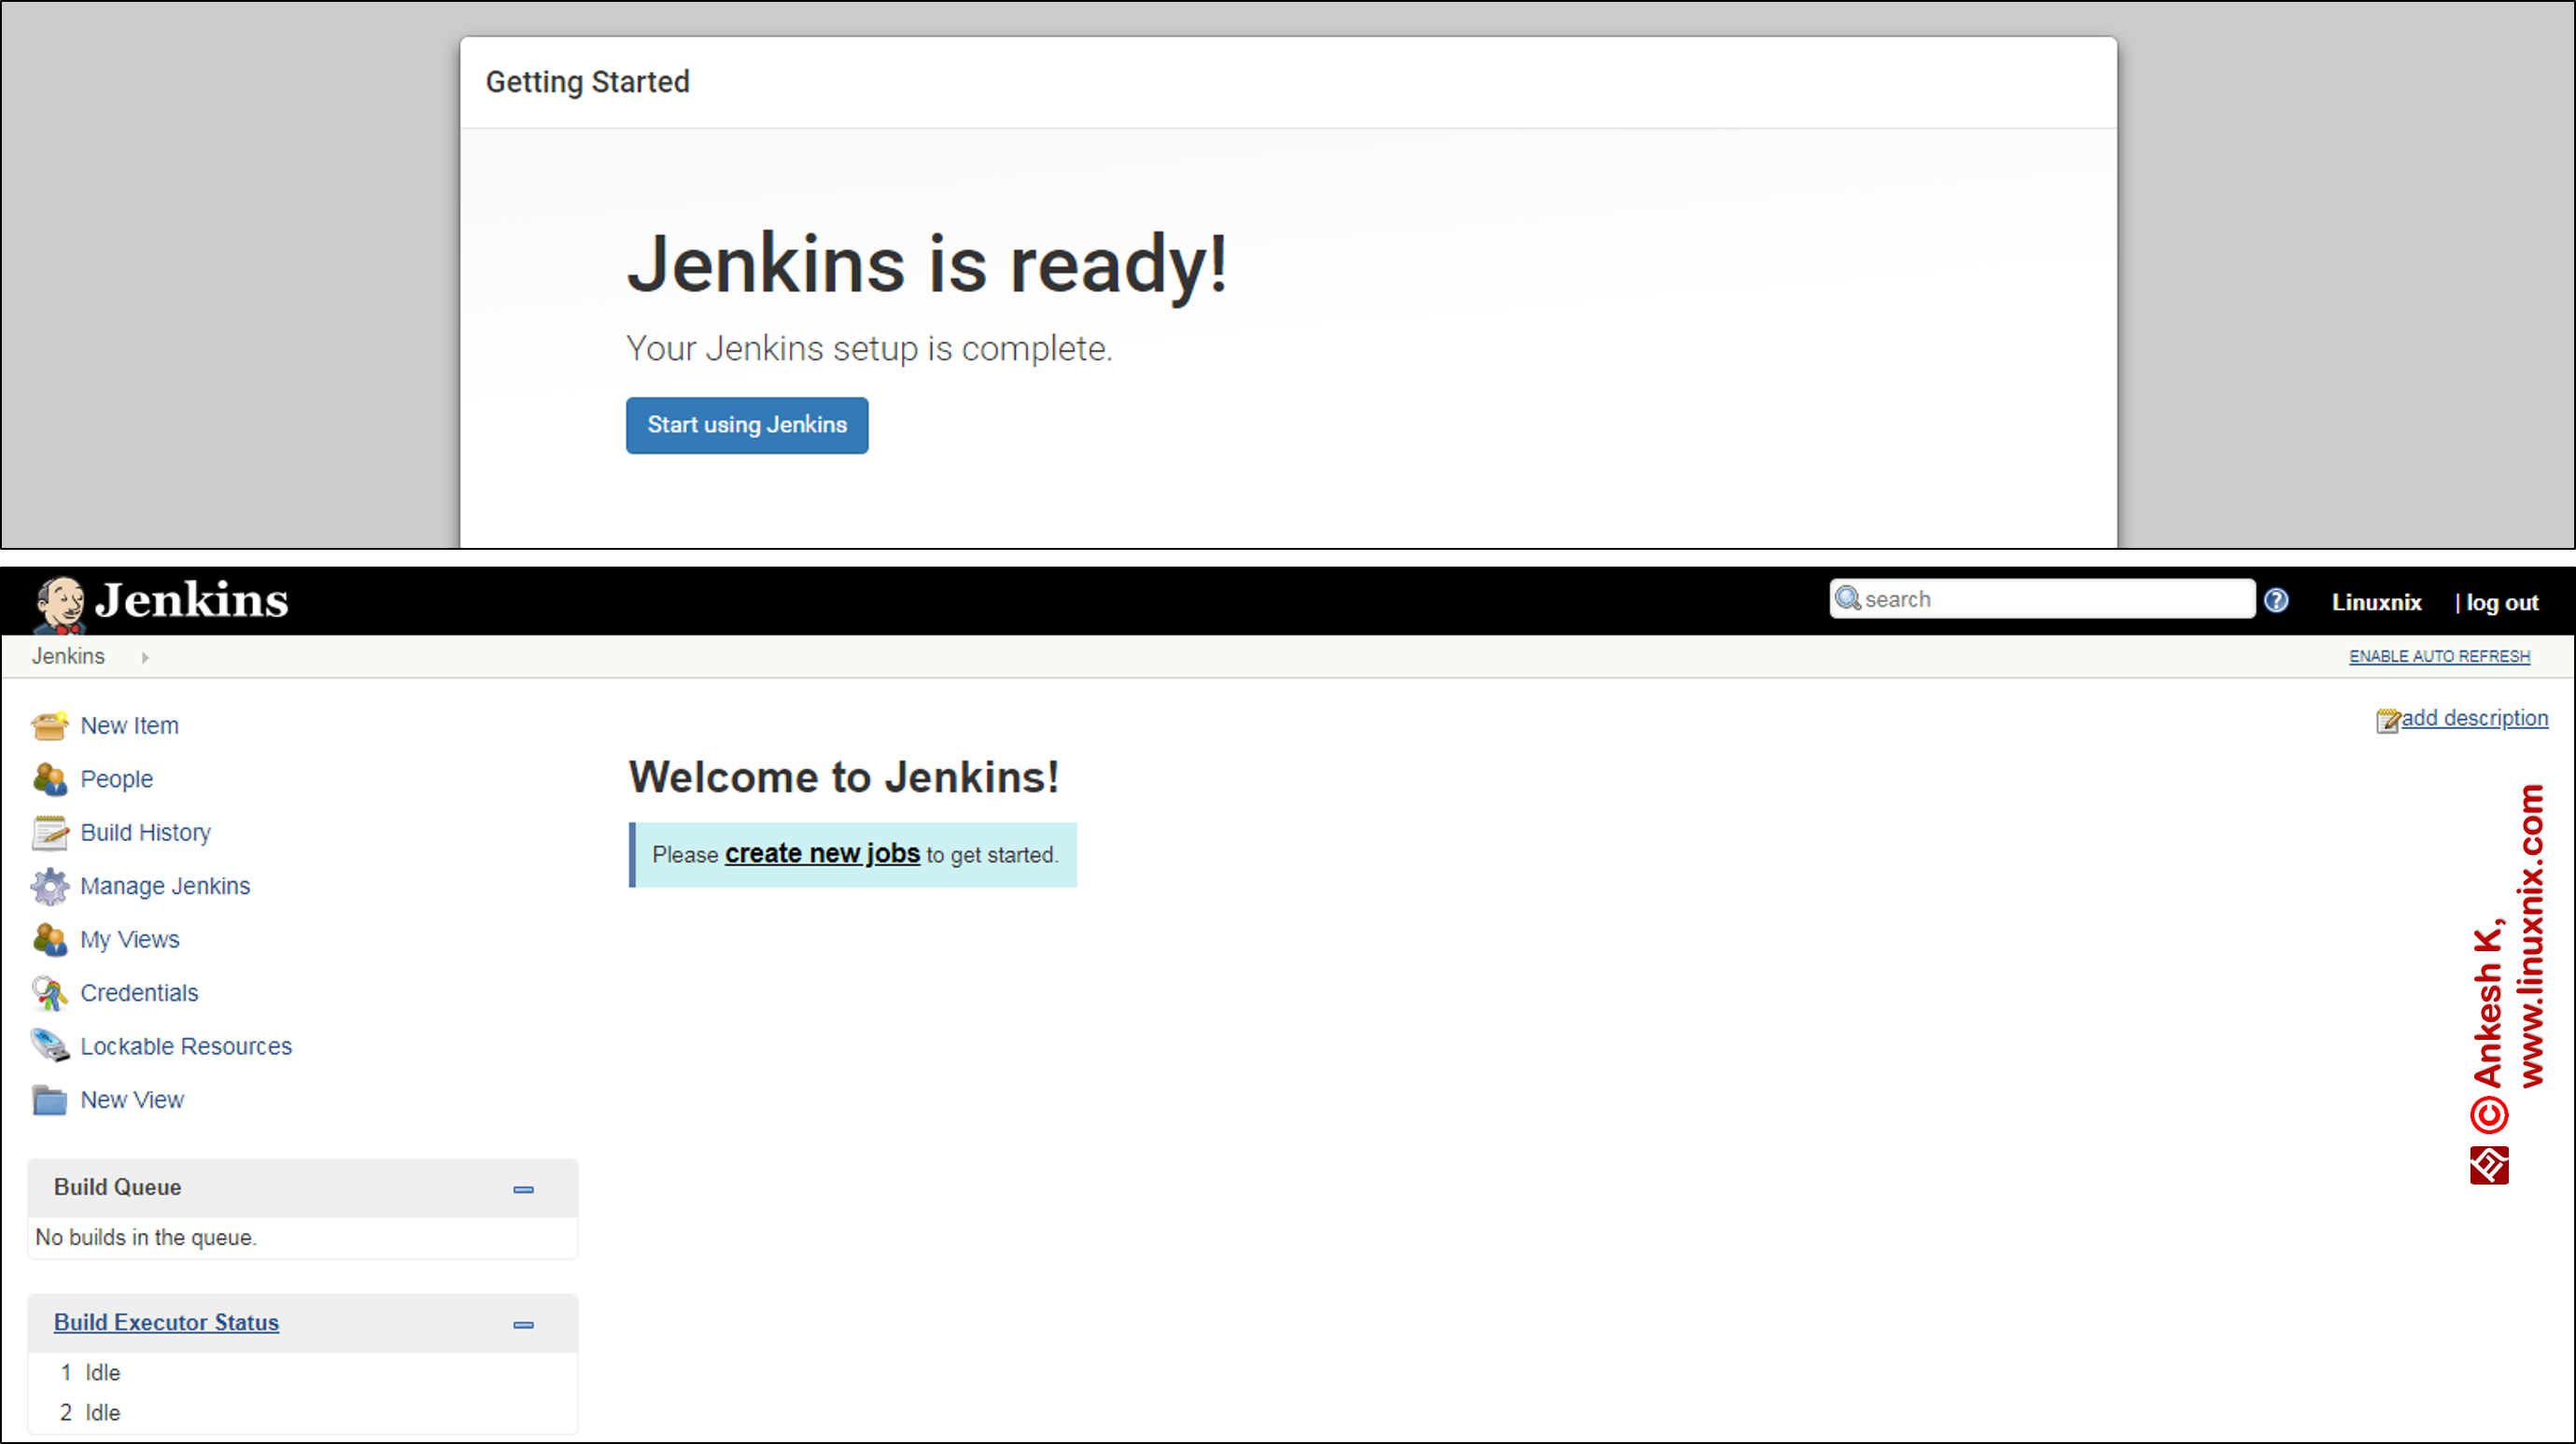This screenshot has height=1444, width=2576.
Task: Click the New View folder icon
Action: pos(49,1100)
